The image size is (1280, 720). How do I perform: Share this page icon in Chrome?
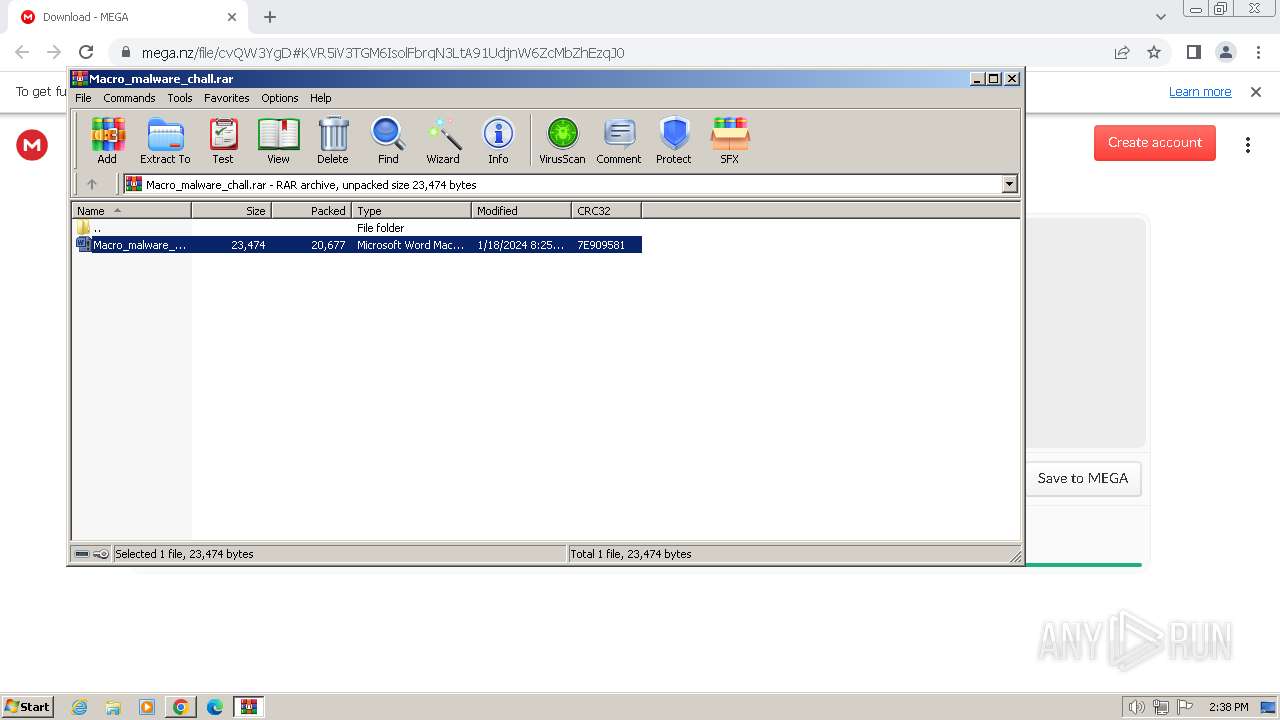click(x=1122, y=53)
